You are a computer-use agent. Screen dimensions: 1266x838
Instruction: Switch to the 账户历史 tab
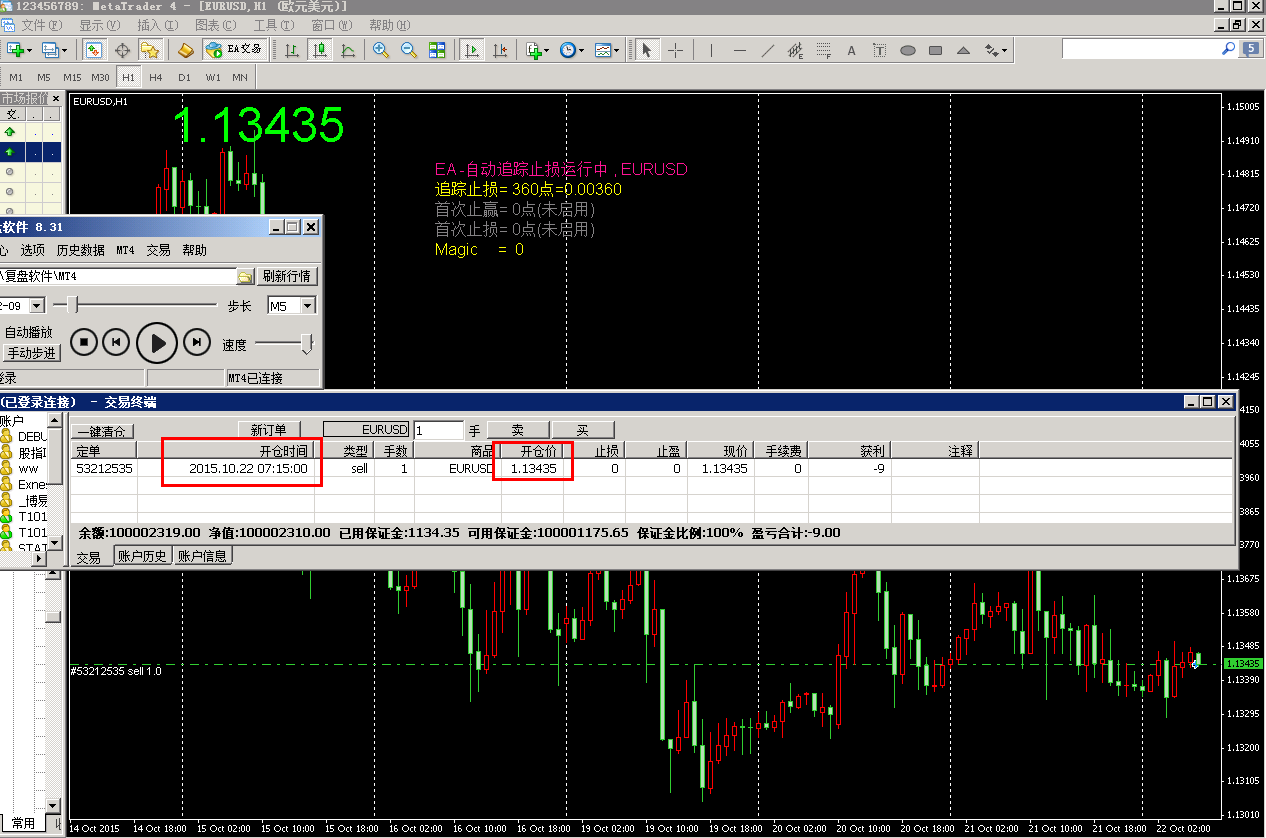pyautogui.click(x=142, y=556)
